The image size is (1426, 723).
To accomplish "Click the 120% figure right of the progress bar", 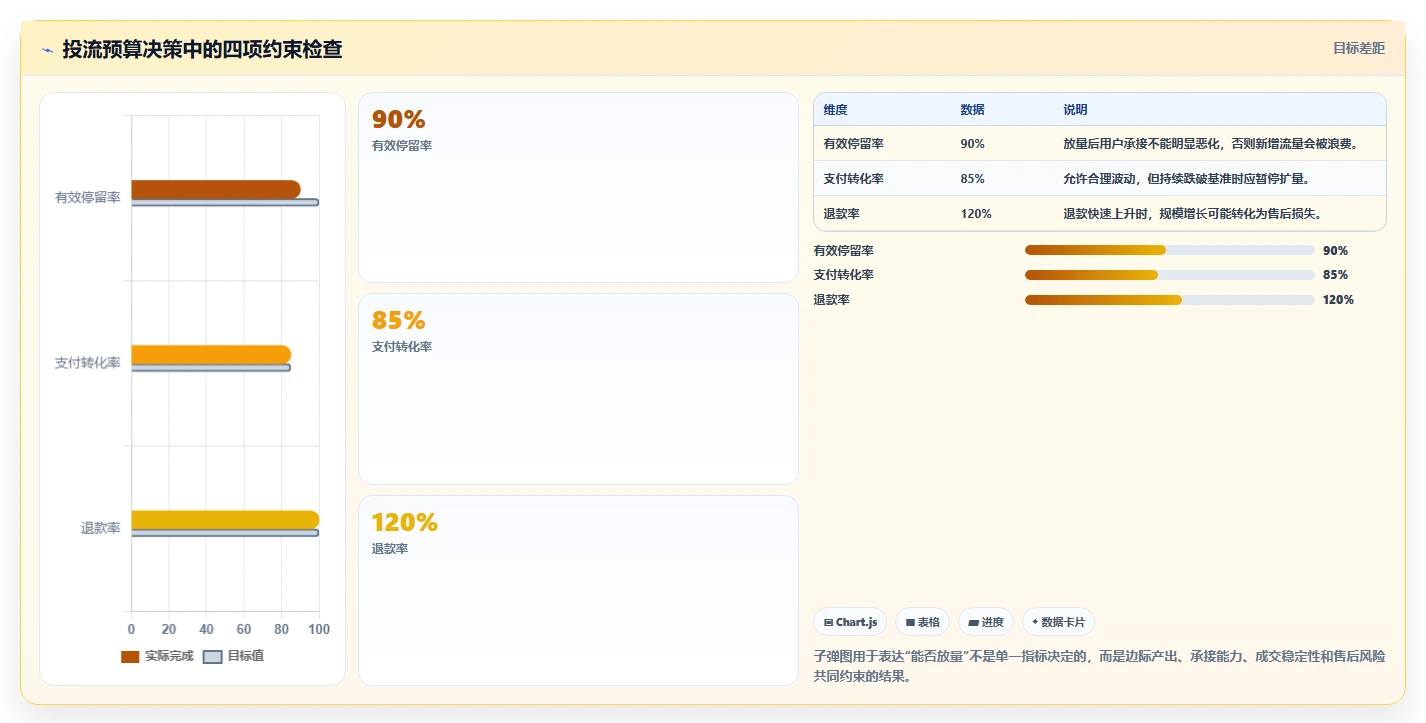I will pos(1338,300).
